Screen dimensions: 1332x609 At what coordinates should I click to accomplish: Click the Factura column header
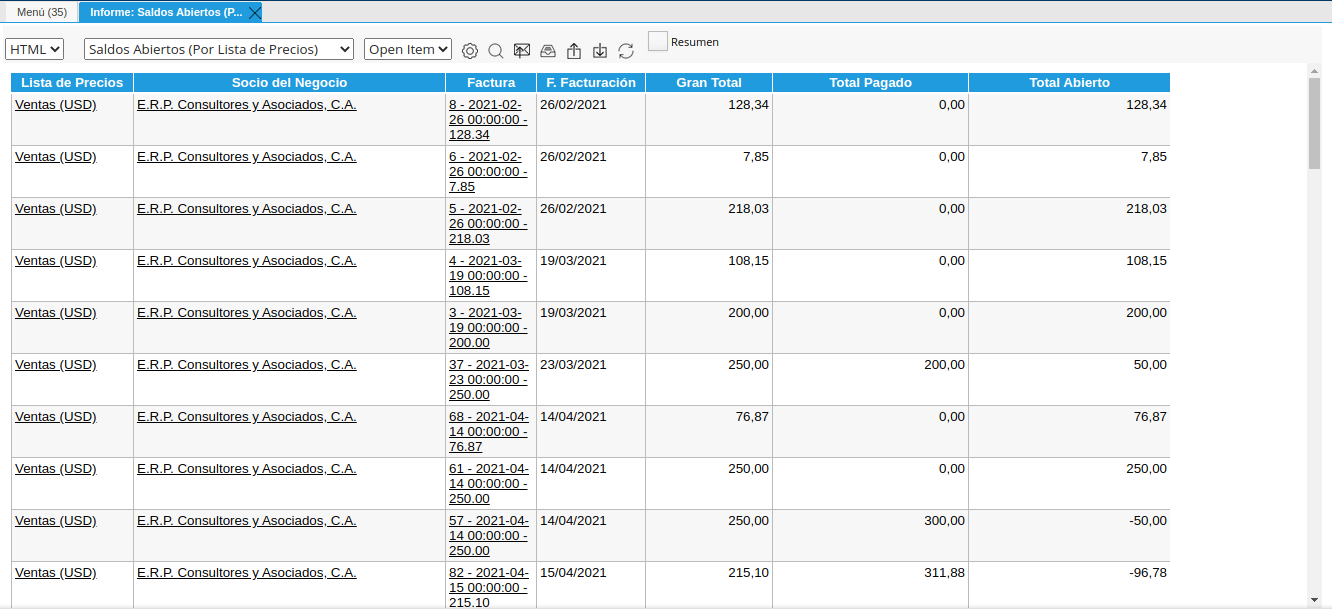(491, 83)
